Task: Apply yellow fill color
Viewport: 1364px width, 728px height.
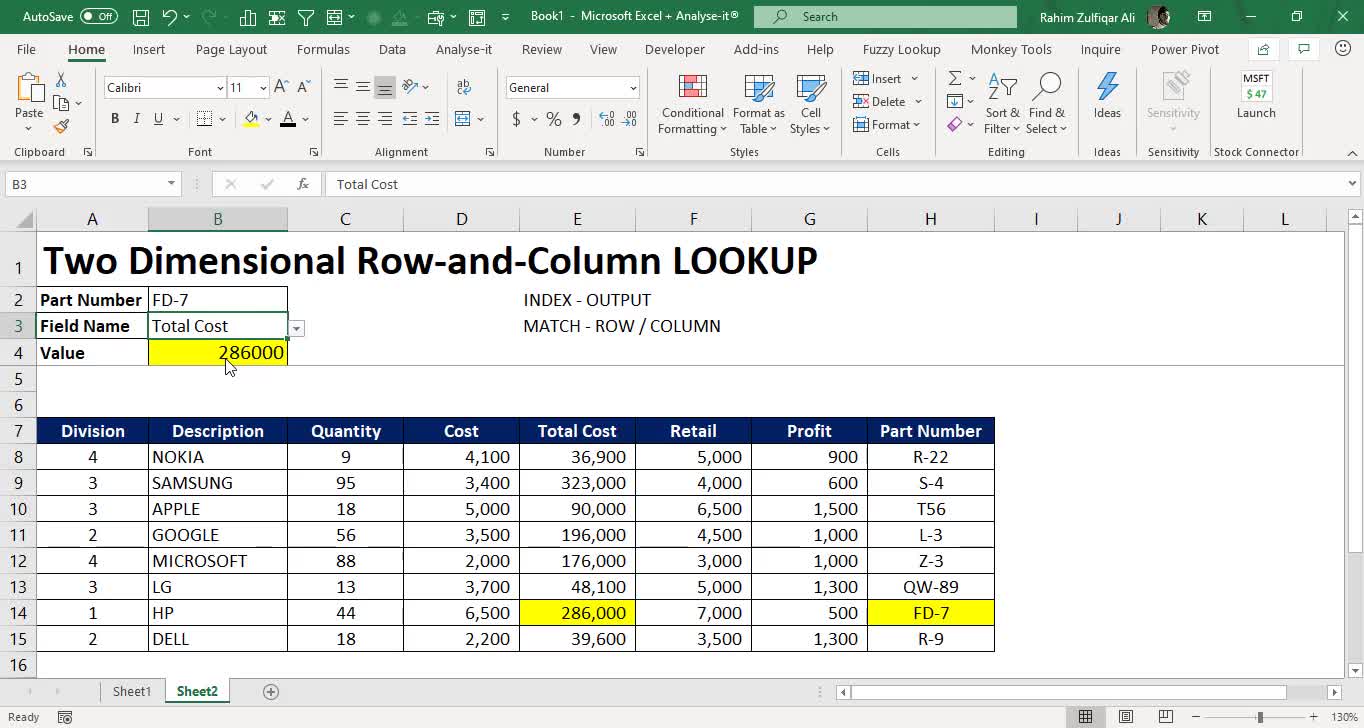Action: (x=251, y=119)
